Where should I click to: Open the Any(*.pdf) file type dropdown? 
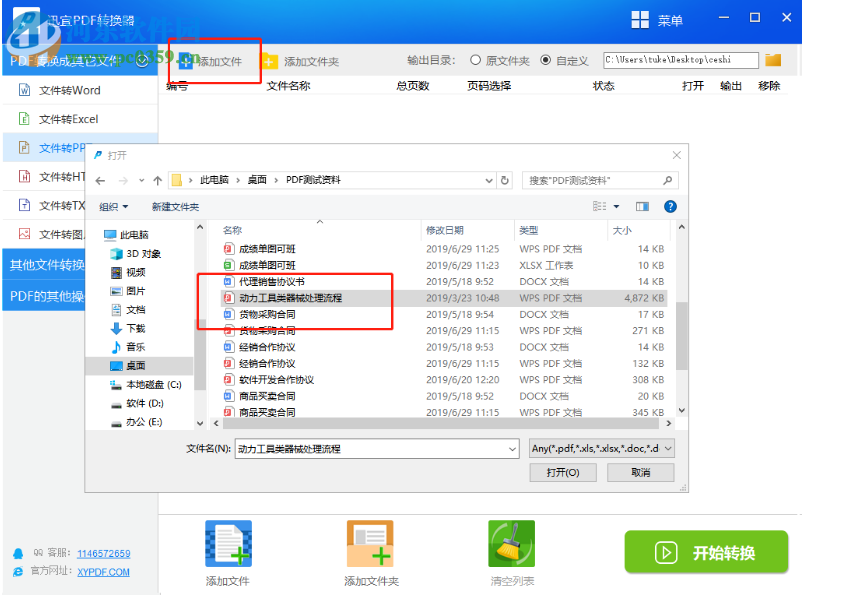(x=666, y=448)
